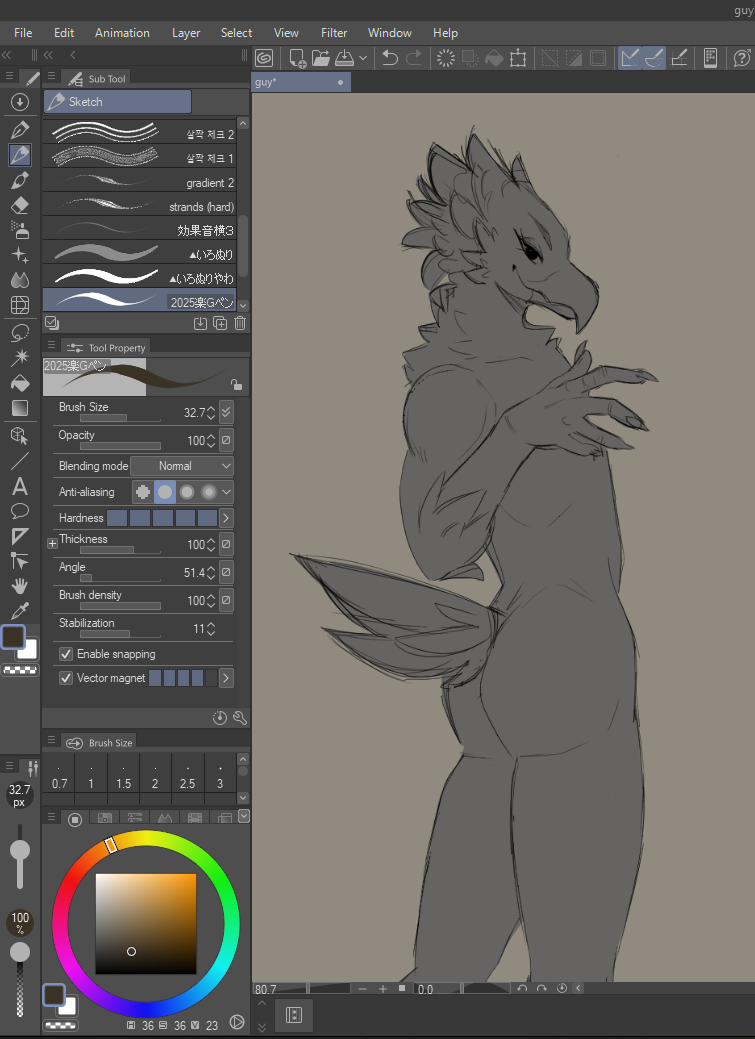Expand the Anti-aliasing options arrow
This screenshot has height=1039, width=755.
227,492
